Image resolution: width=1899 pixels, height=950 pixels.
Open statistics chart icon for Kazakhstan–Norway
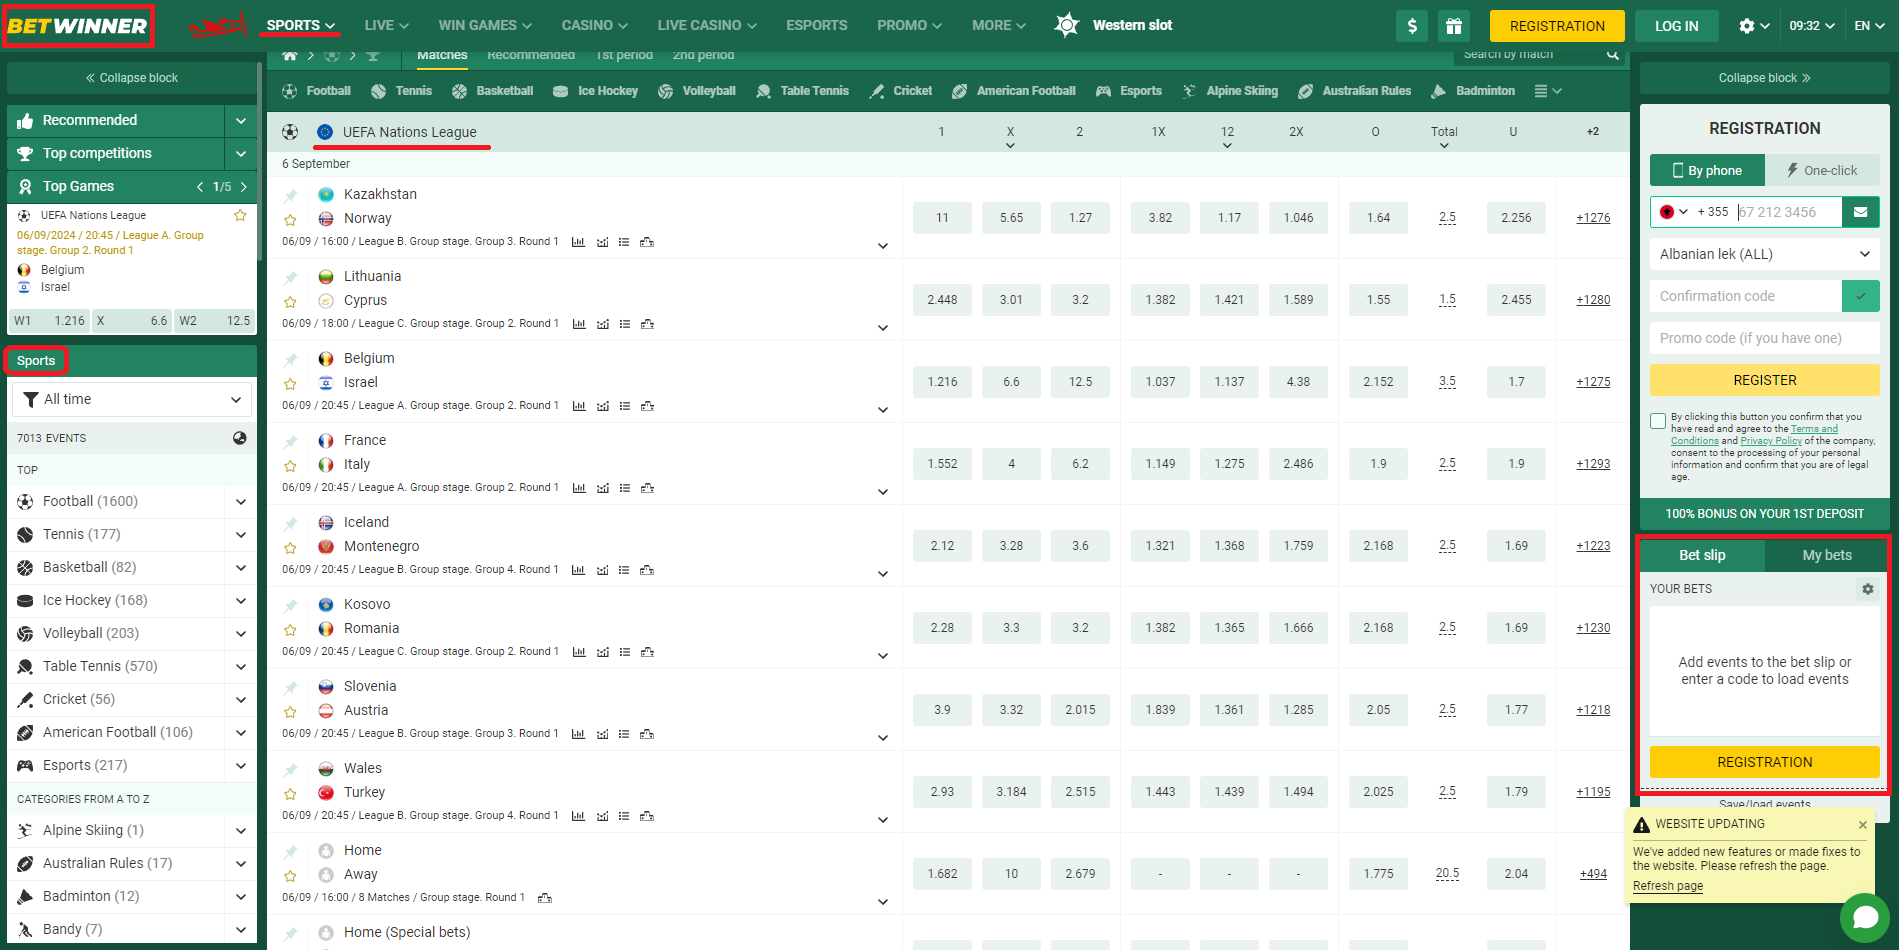(578, 242)
